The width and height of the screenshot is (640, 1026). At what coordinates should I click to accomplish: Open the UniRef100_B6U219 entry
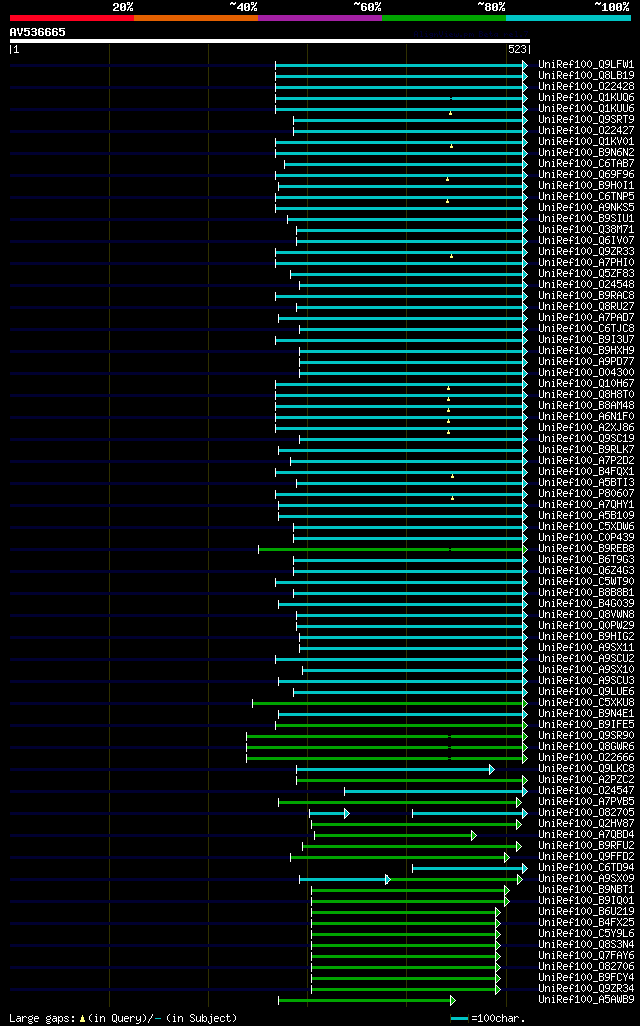tap(586, 911)
